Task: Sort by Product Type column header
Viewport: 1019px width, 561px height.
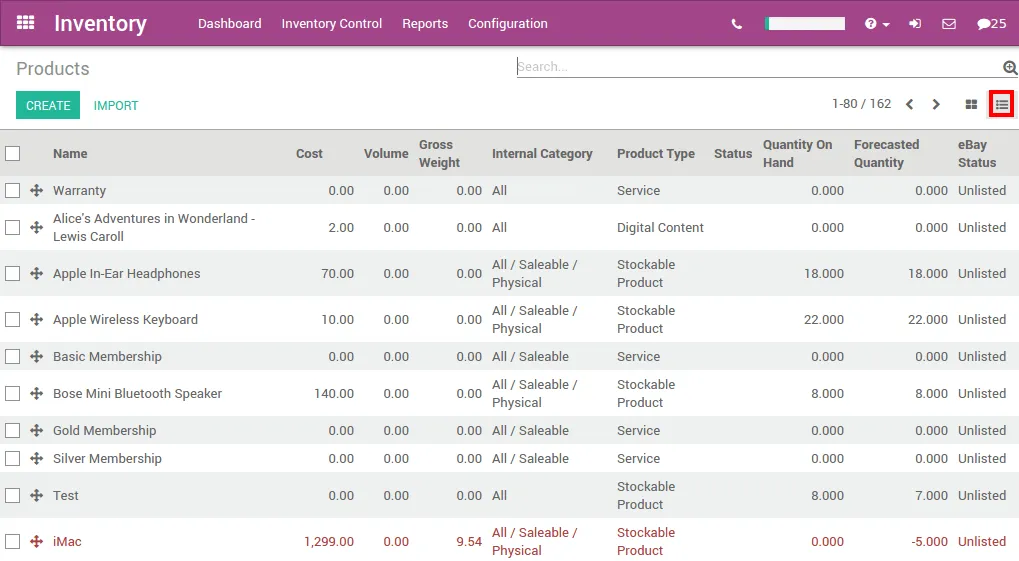Action: point(656,154)
